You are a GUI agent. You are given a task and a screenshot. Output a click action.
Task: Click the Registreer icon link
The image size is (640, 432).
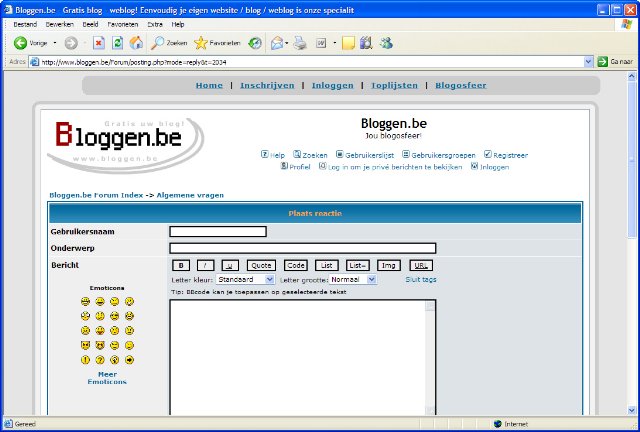point(488,155)
